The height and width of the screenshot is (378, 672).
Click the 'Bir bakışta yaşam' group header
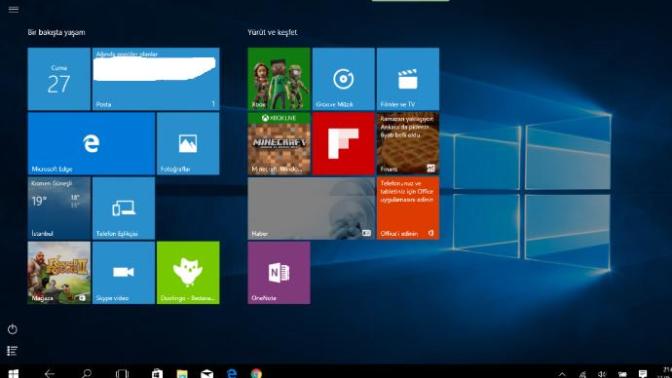pos(57,32)
